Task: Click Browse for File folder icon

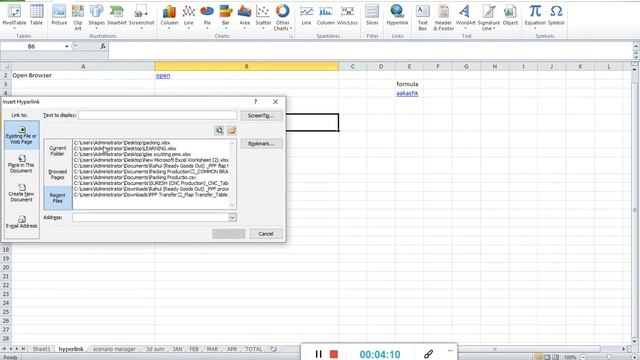Action: 232,130
